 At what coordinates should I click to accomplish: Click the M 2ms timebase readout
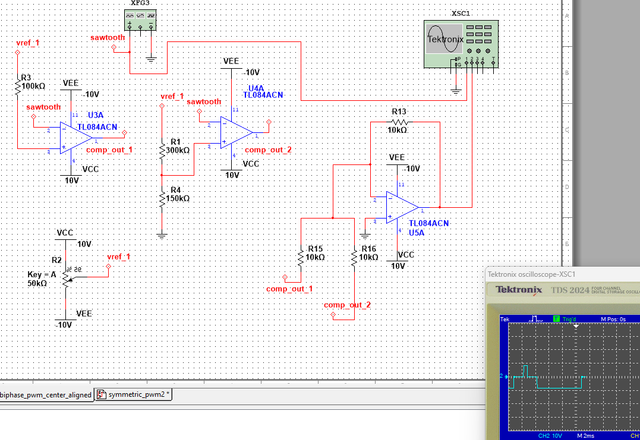[585, 436]
